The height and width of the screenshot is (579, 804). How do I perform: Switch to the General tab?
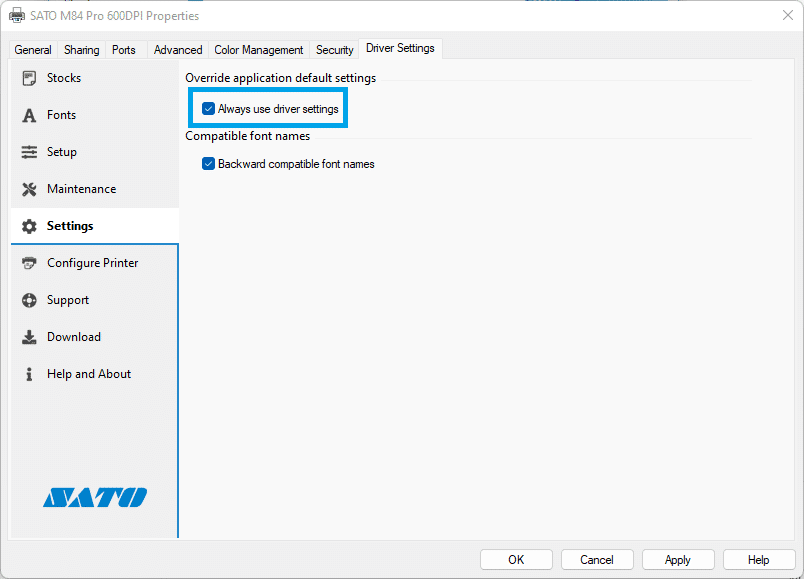[33, 50]
